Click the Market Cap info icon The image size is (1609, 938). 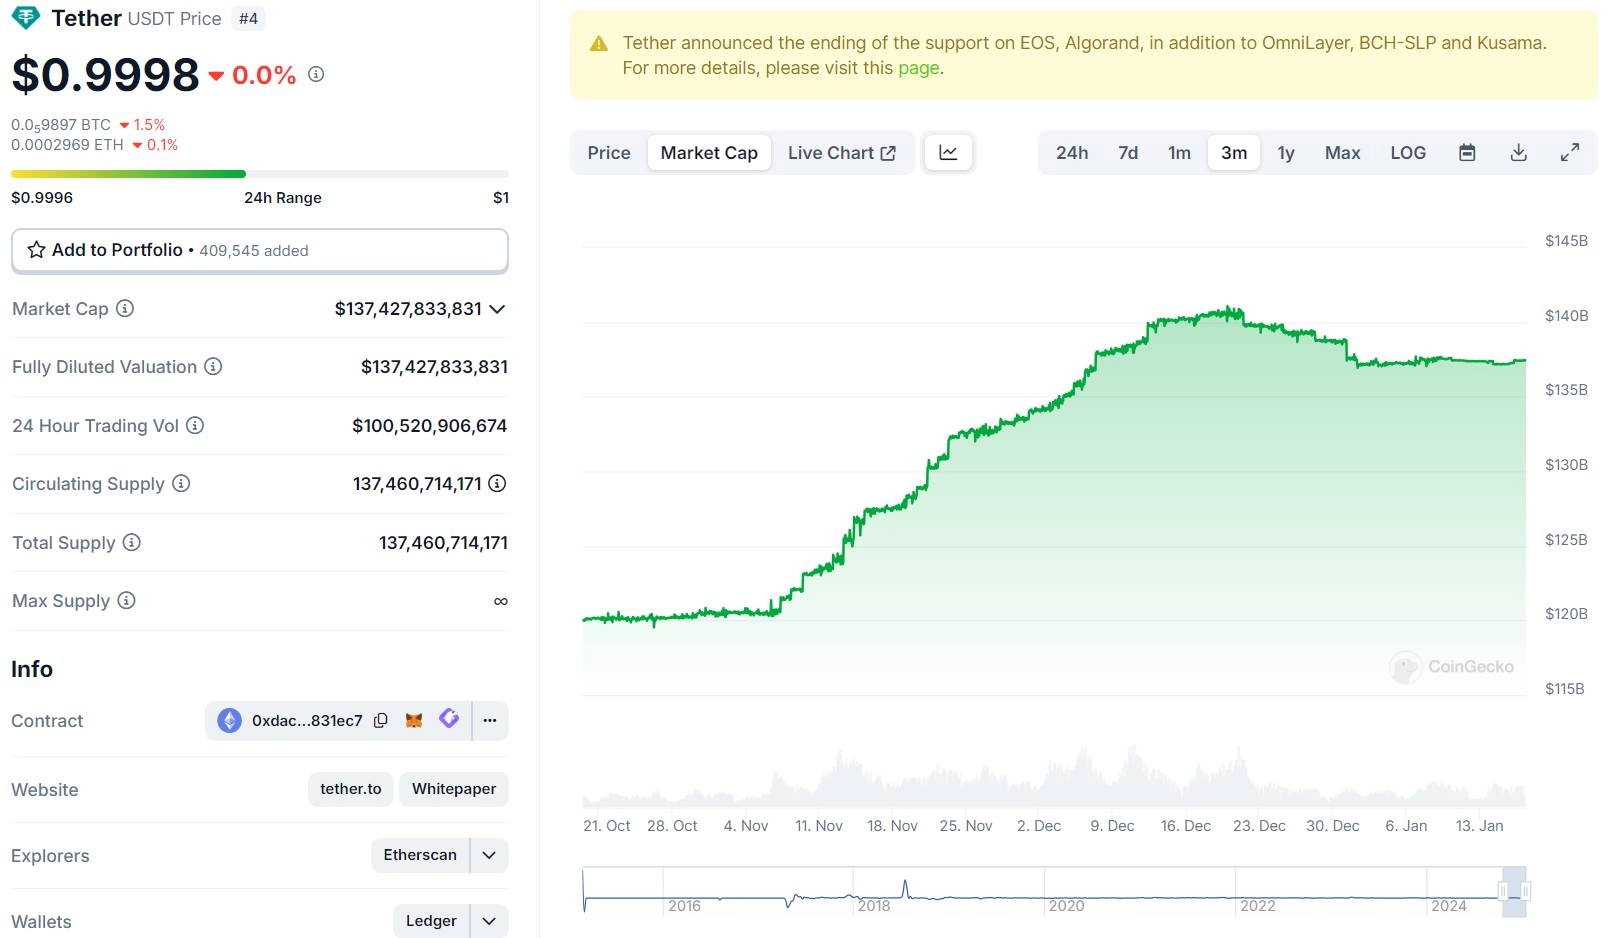(x=125, y=309)
